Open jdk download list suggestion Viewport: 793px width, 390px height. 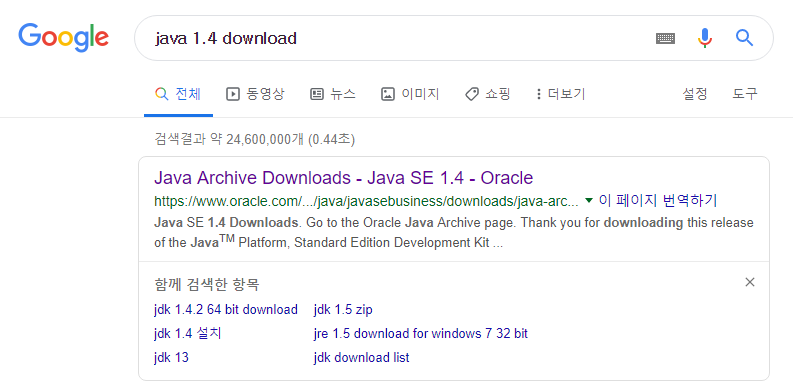361,358
